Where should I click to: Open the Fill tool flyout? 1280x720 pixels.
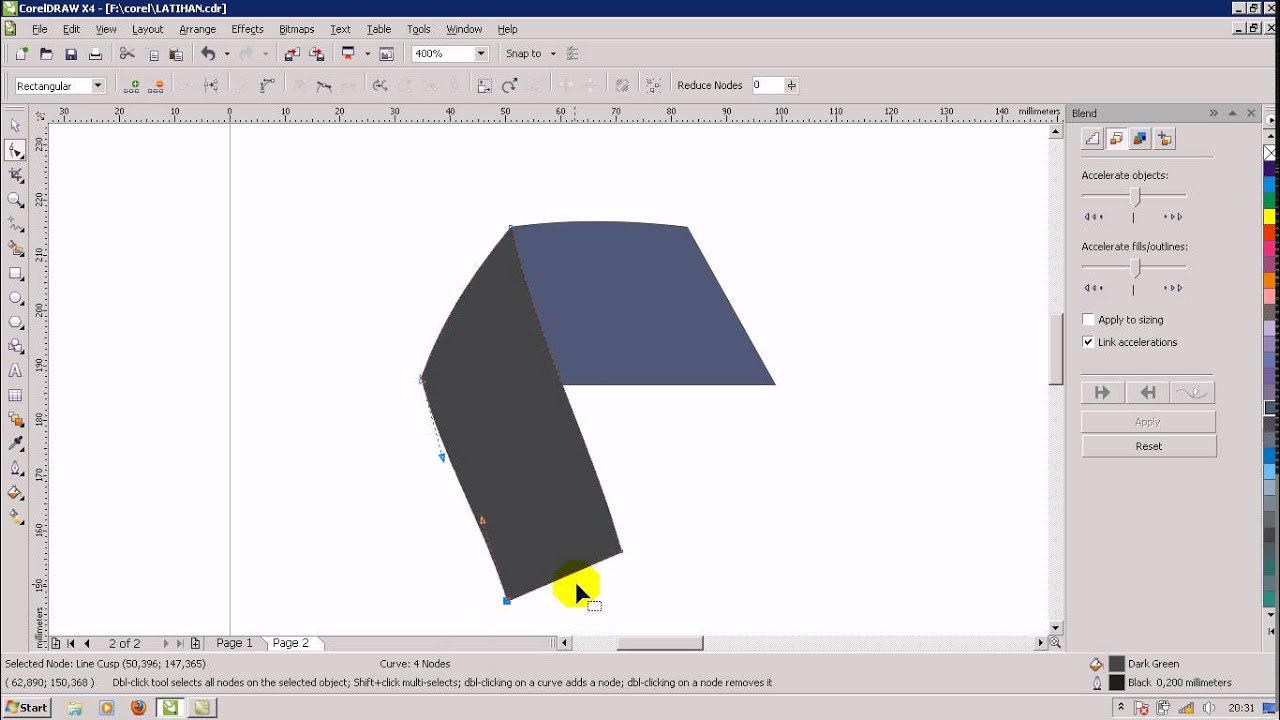point(15,493)
